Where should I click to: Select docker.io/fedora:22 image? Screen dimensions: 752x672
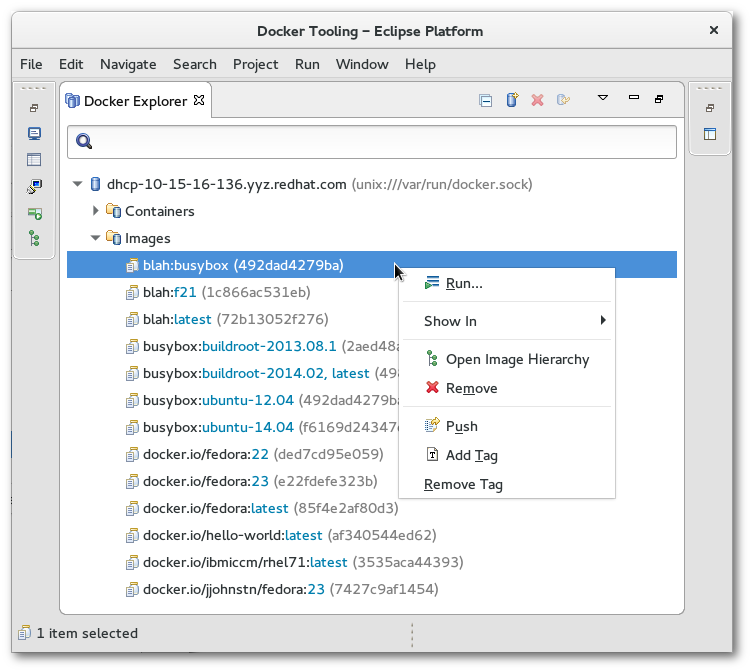(x=263, y=454)
